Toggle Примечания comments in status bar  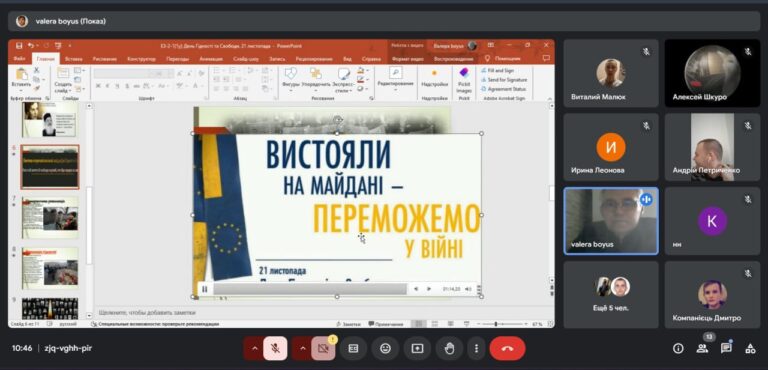coord(386,324)
